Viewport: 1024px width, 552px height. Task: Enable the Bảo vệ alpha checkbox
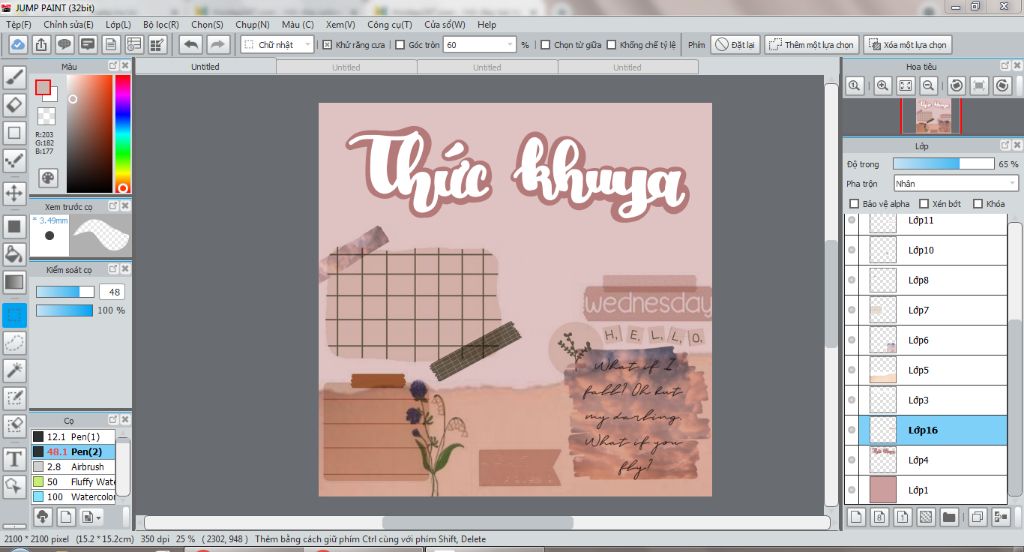point(854,204)
